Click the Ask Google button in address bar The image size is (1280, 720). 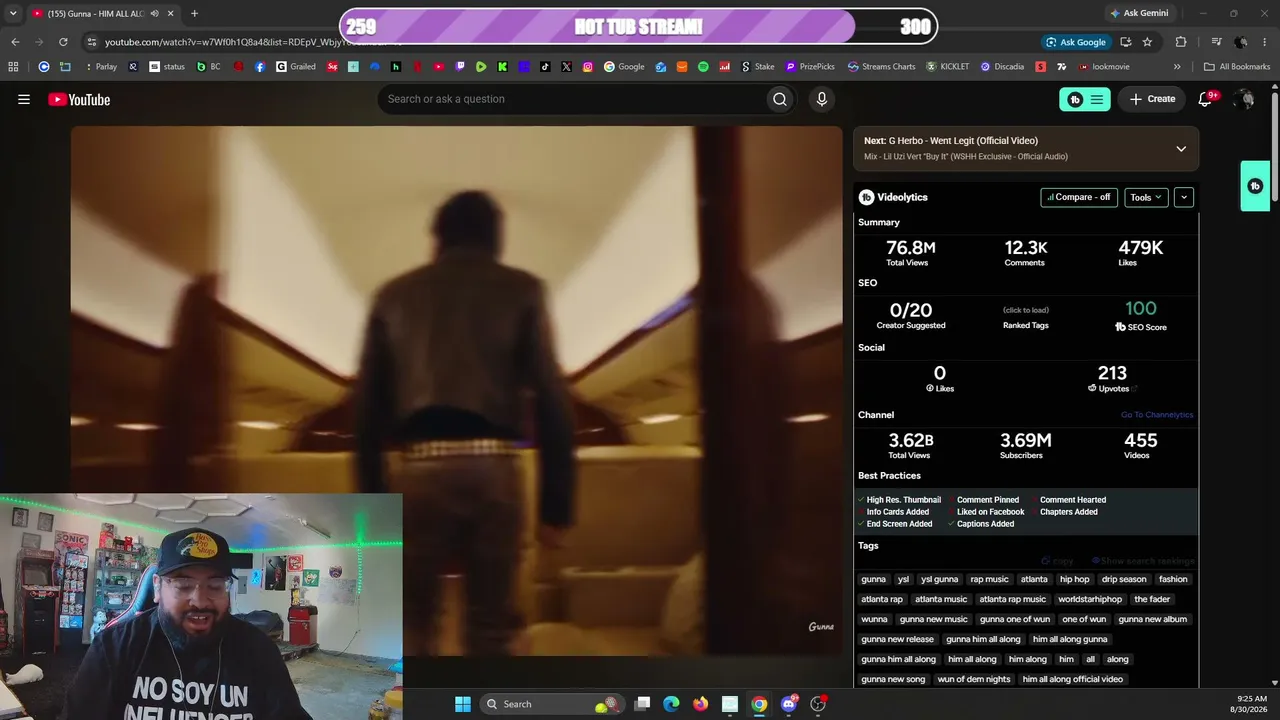(1075, 42)
